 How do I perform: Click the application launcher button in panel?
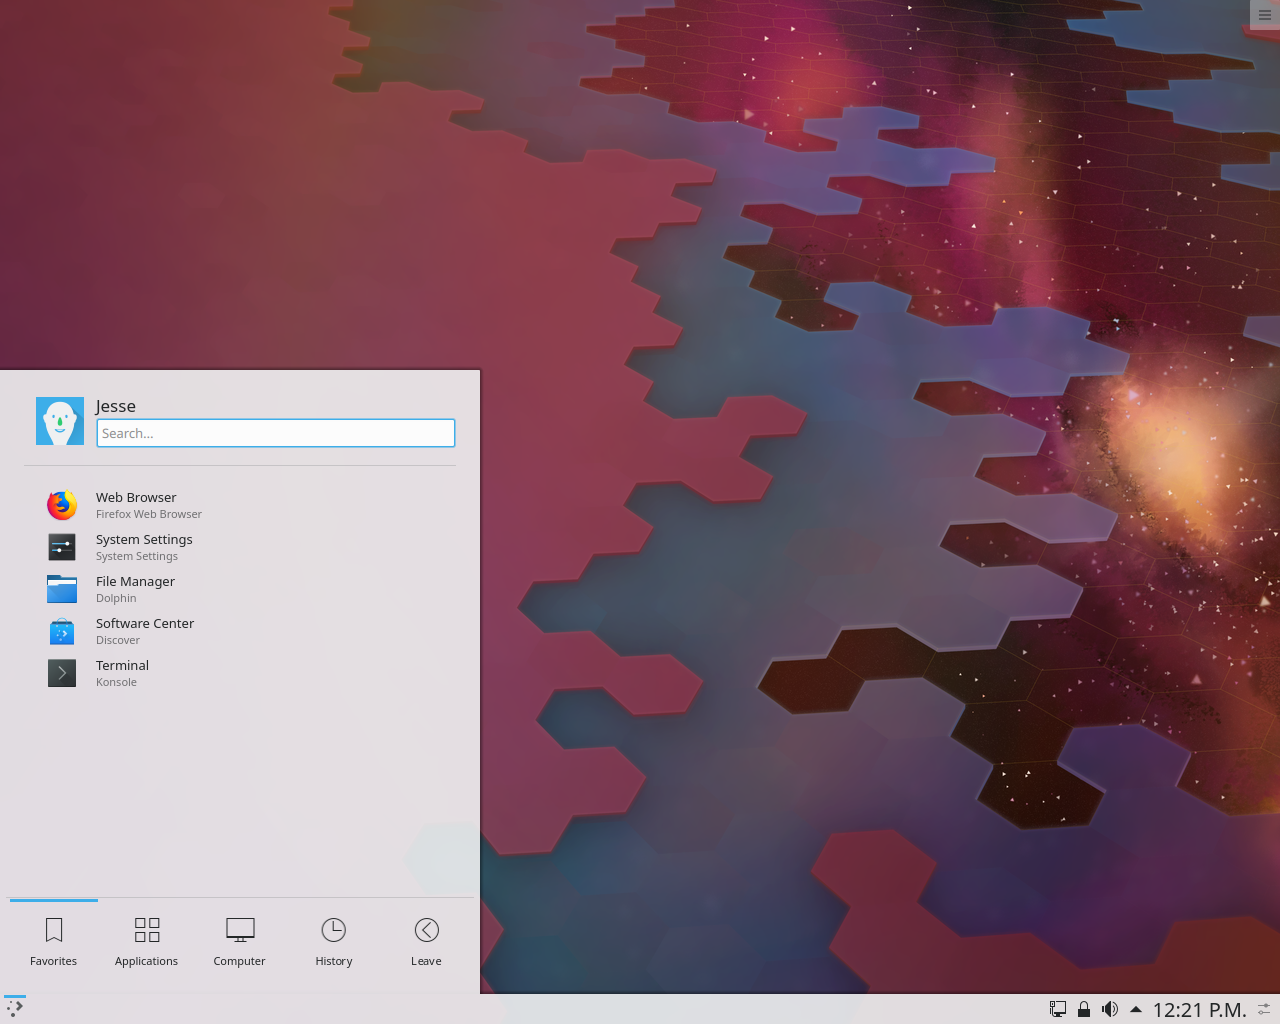coord(15,1009)
